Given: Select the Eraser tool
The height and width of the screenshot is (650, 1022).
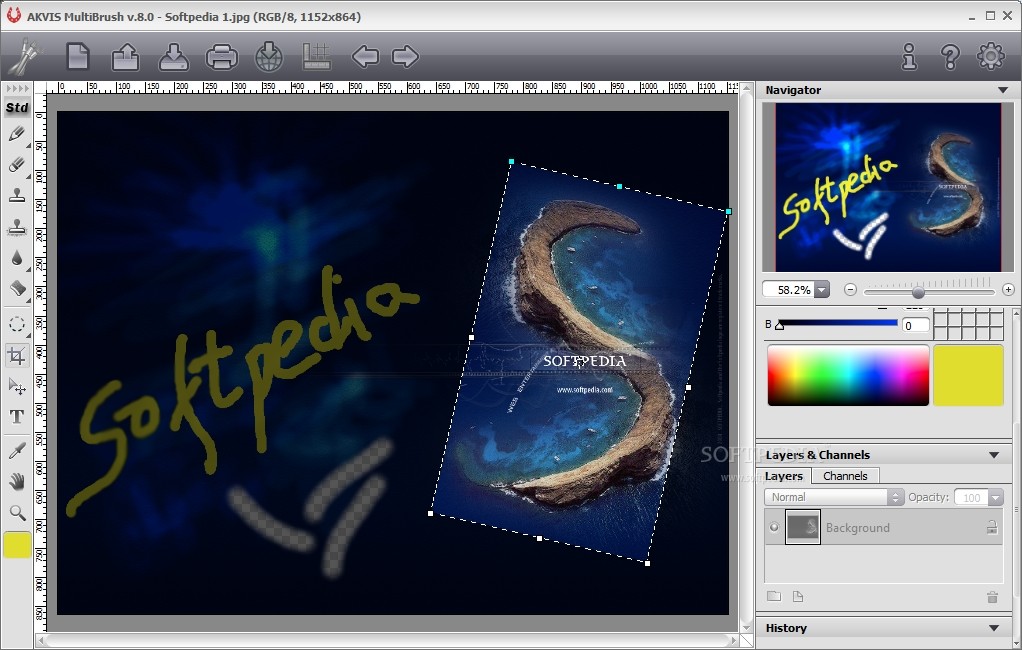Looking at the screenshot, I should point(17,164).
